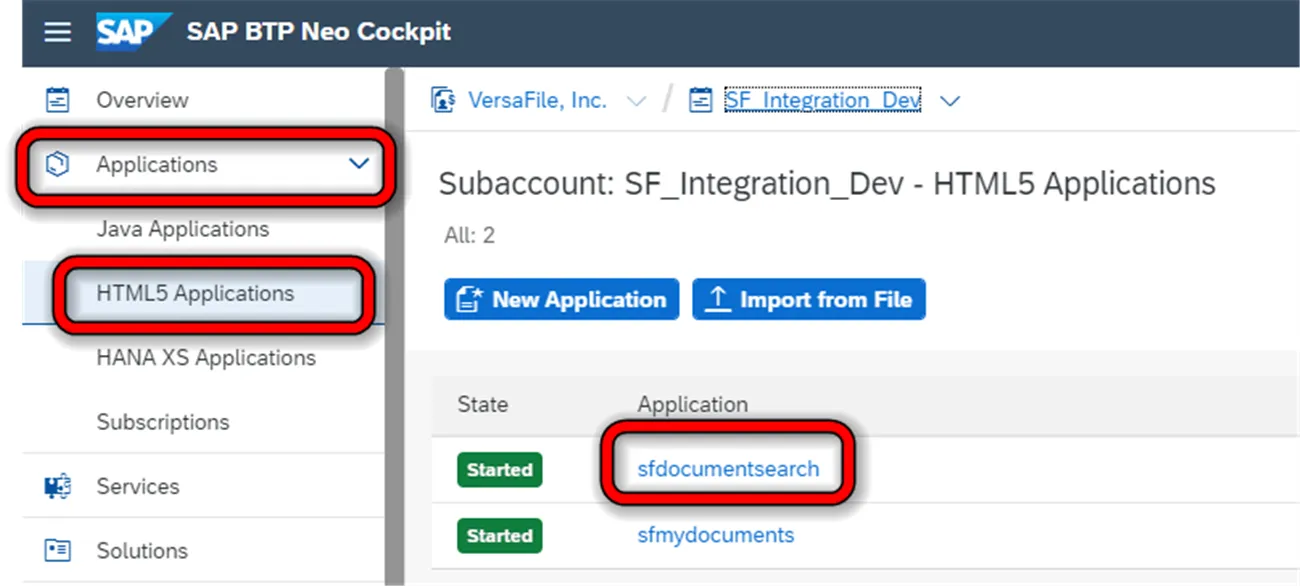Click the Overview sidebar icon
The width and height of the screenshot is (1300, 586).
tap(58, 100)
